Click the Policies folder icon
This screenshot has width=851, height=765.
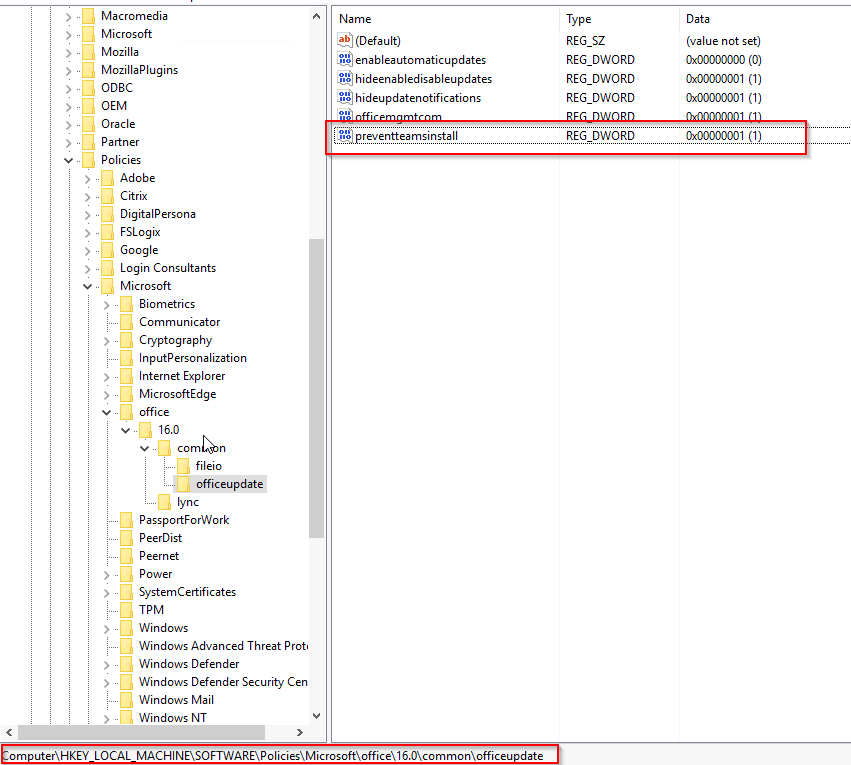coord(88,160)
